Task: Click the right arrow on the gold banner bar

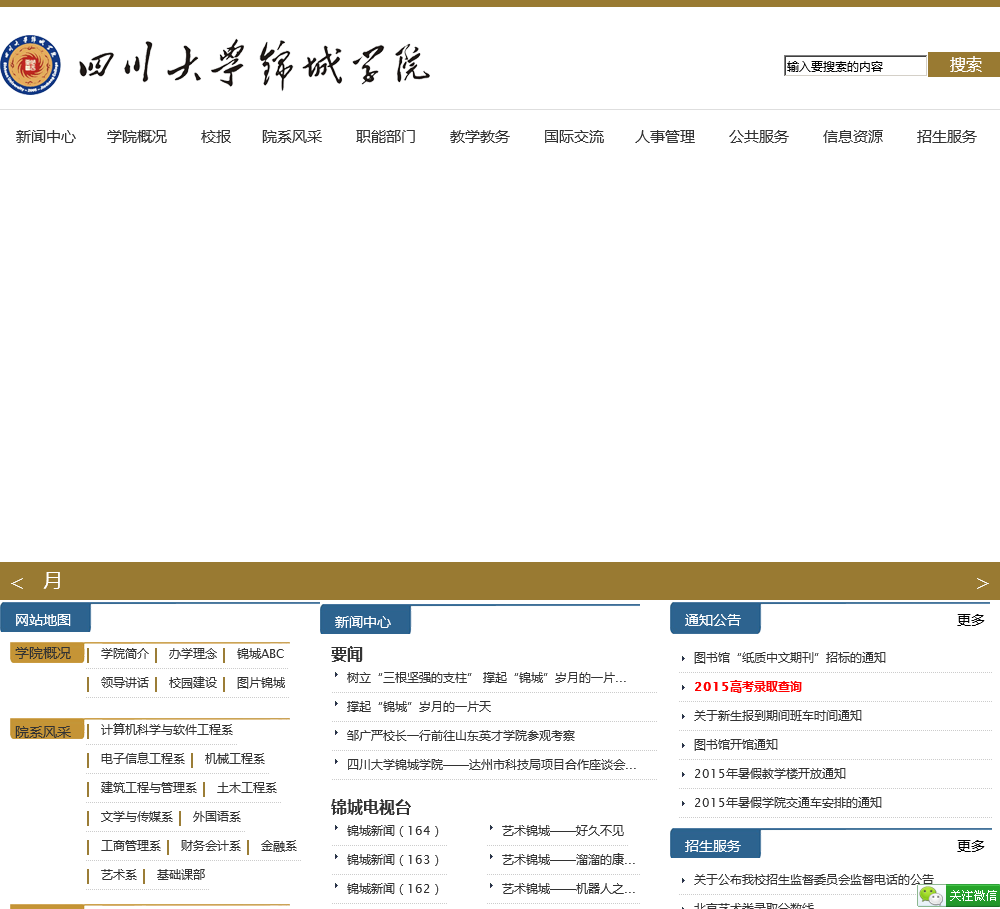Action: tap(982, 582)
